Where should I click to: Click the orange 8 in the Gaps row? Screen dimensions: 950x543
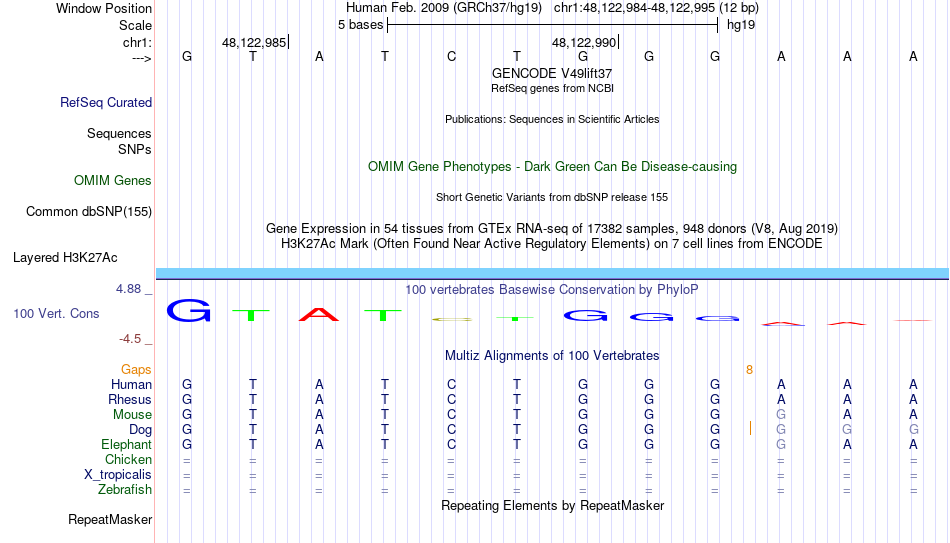pyautogui.click(x=749, y=370)
